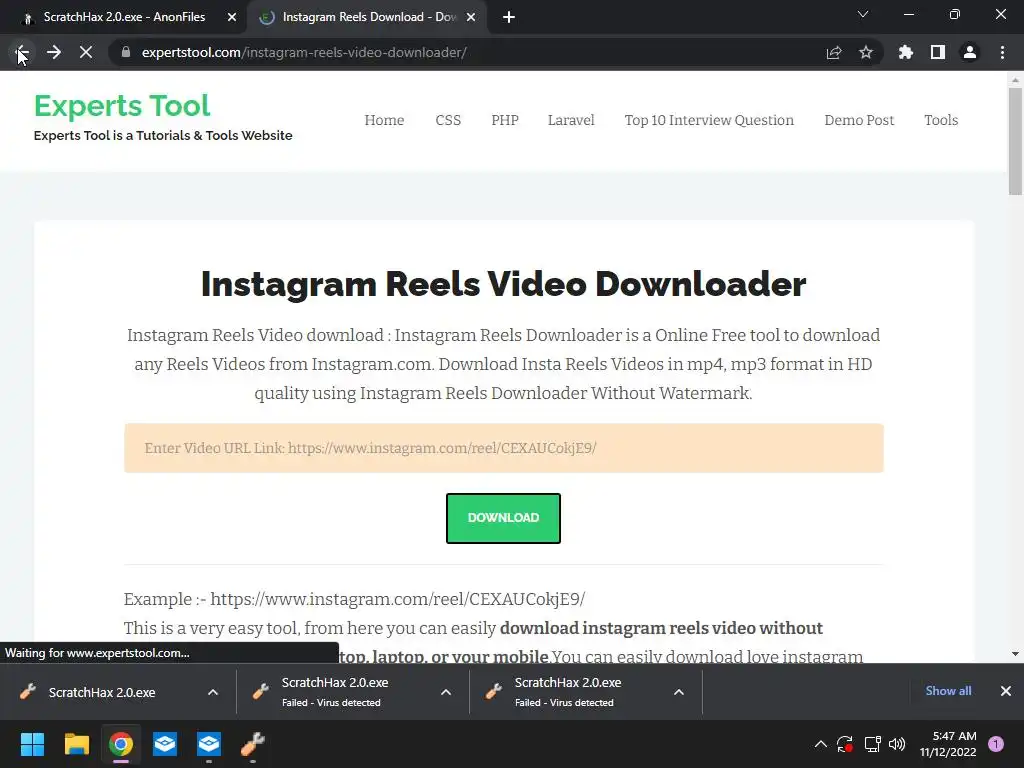The width and height of the screenshot is (1024, 768).
Task: Click the sync status tray icon
Action: (845, 744)
